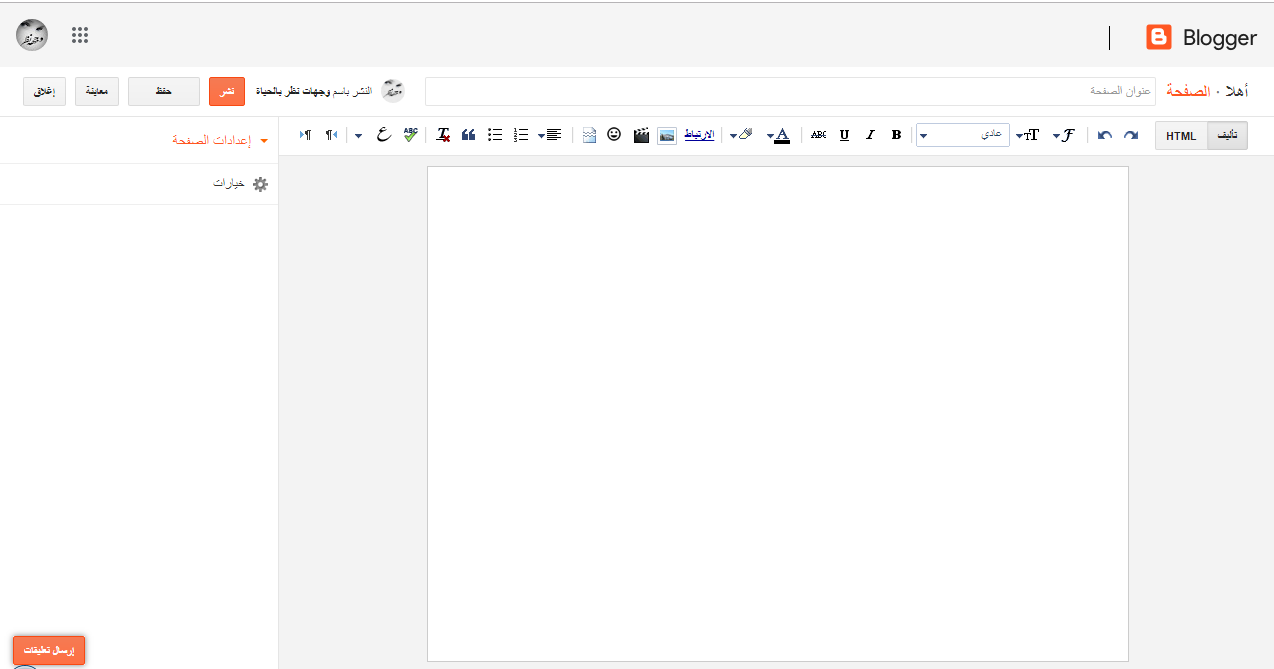This screenshot has height=669, width=1274.
Task: Collapse the إعدادات الصفحة page settings section
Action: [220, 140]
